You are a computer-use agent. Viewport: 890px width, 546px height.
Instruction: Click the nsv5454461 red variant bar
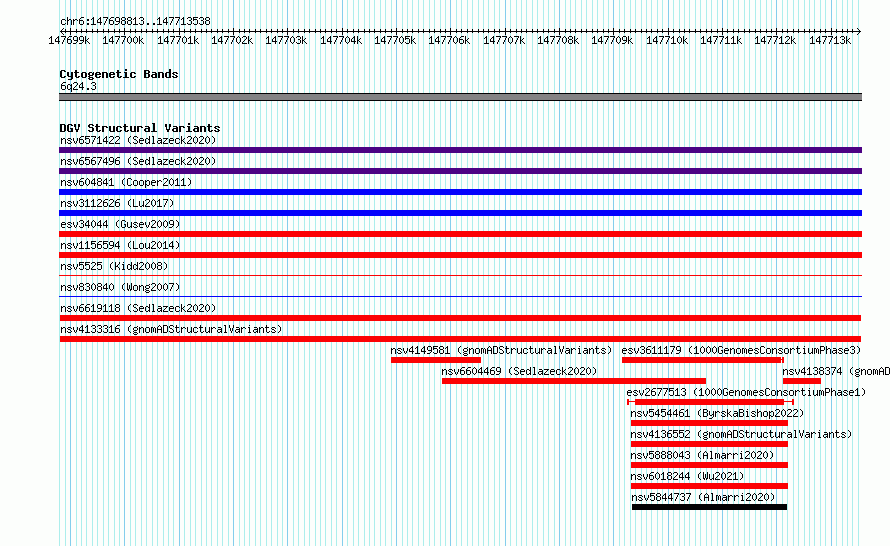click(x=709, y=423)
